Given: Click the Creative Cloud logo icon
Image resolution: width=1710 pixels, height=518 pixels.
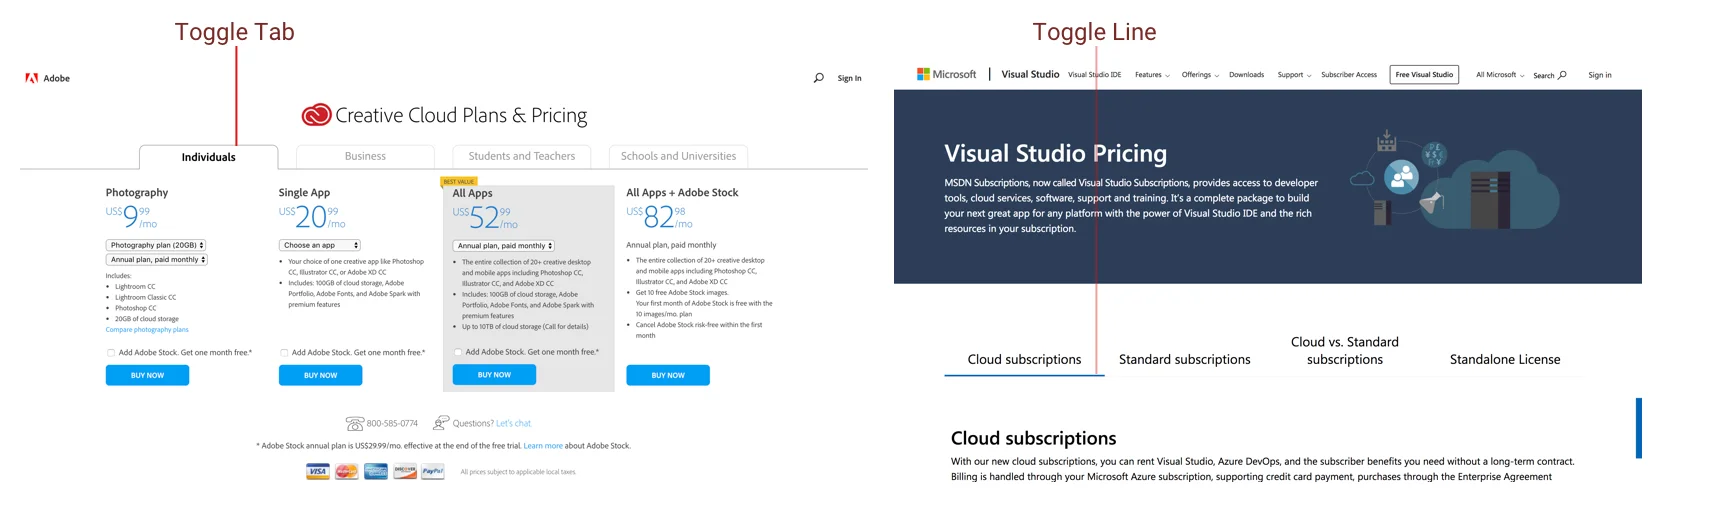Looking at the screenshot, I should click(x=316, y=115).
